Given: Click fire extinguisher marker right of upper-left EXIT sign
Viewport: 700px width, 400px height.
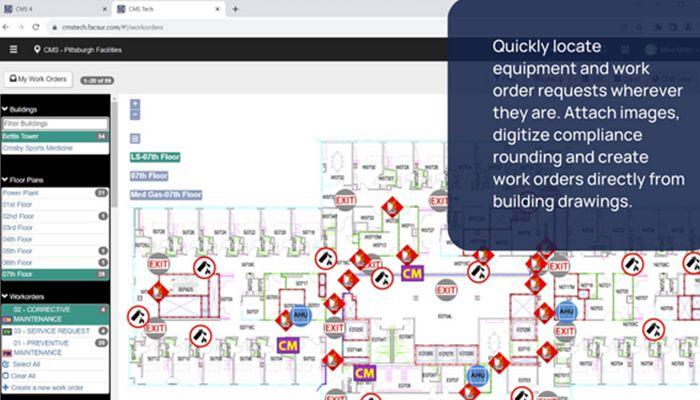Looking at the screenshot, I should 204,267.
